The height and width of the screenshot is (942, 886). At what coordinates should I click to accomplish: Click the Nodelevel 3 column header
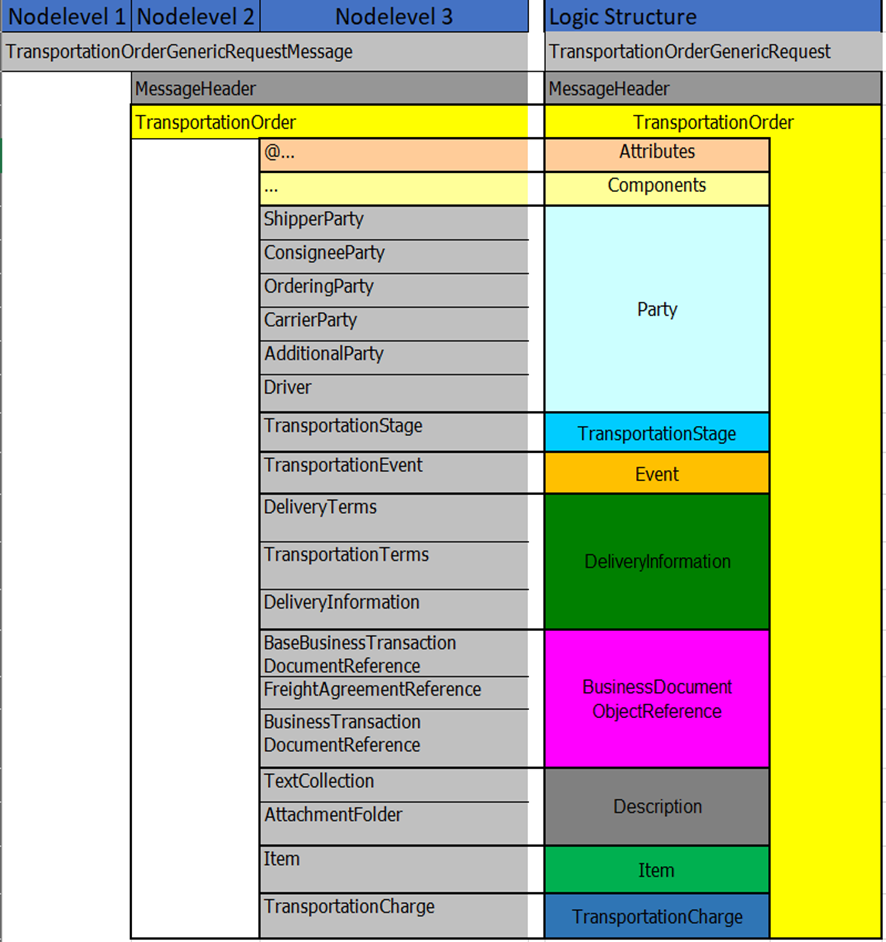click(x=394, y=17)
